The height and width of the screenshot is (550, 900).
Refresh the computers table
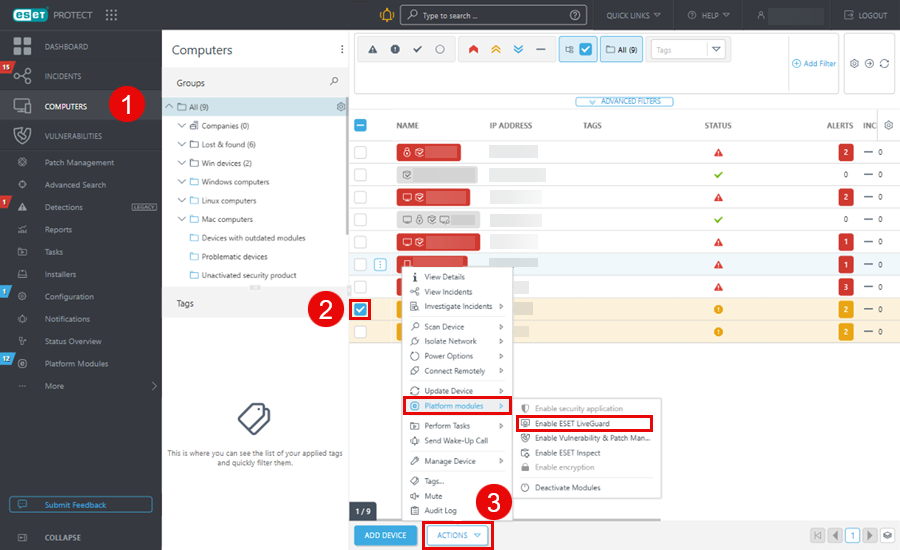coord(885,63)
